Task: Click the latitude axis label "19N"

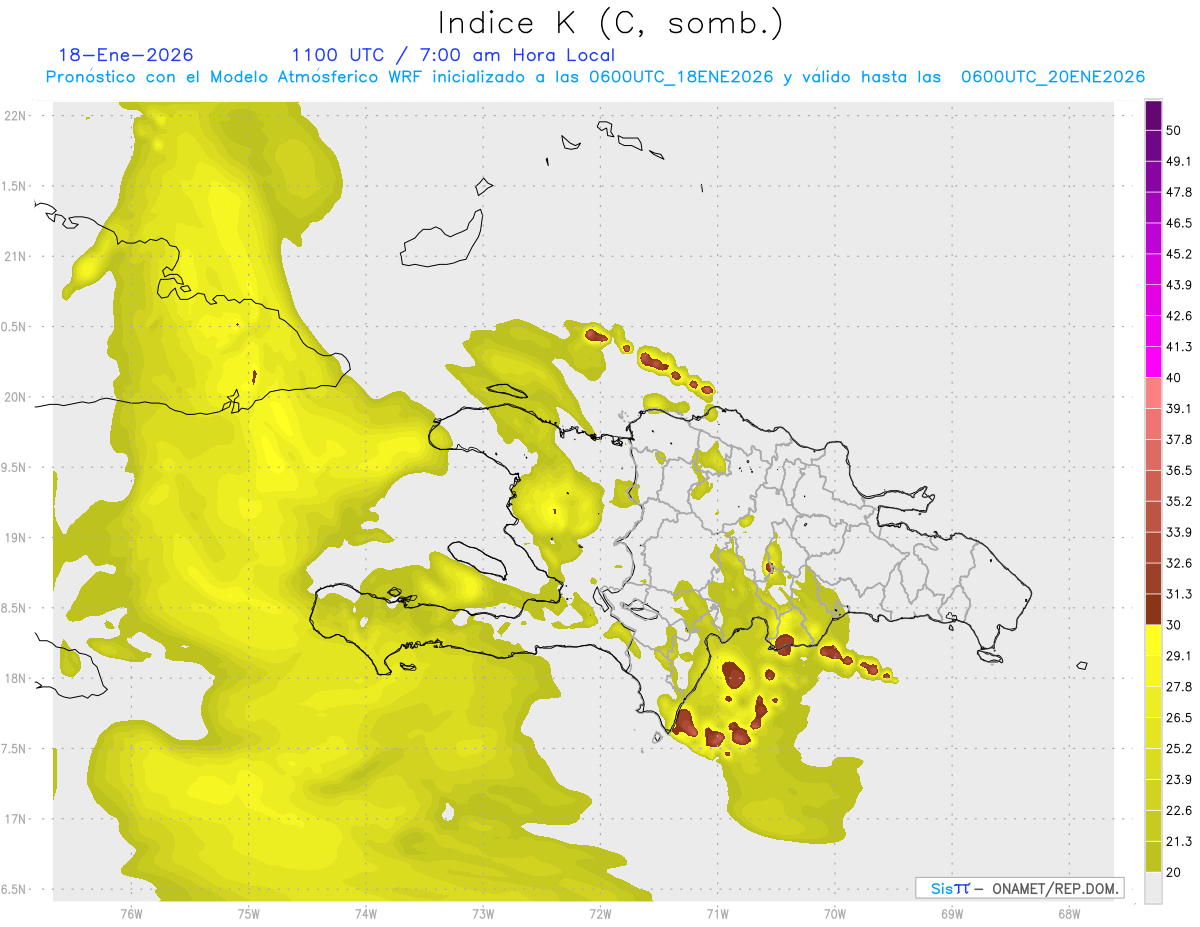Action: tap(16, 538)
